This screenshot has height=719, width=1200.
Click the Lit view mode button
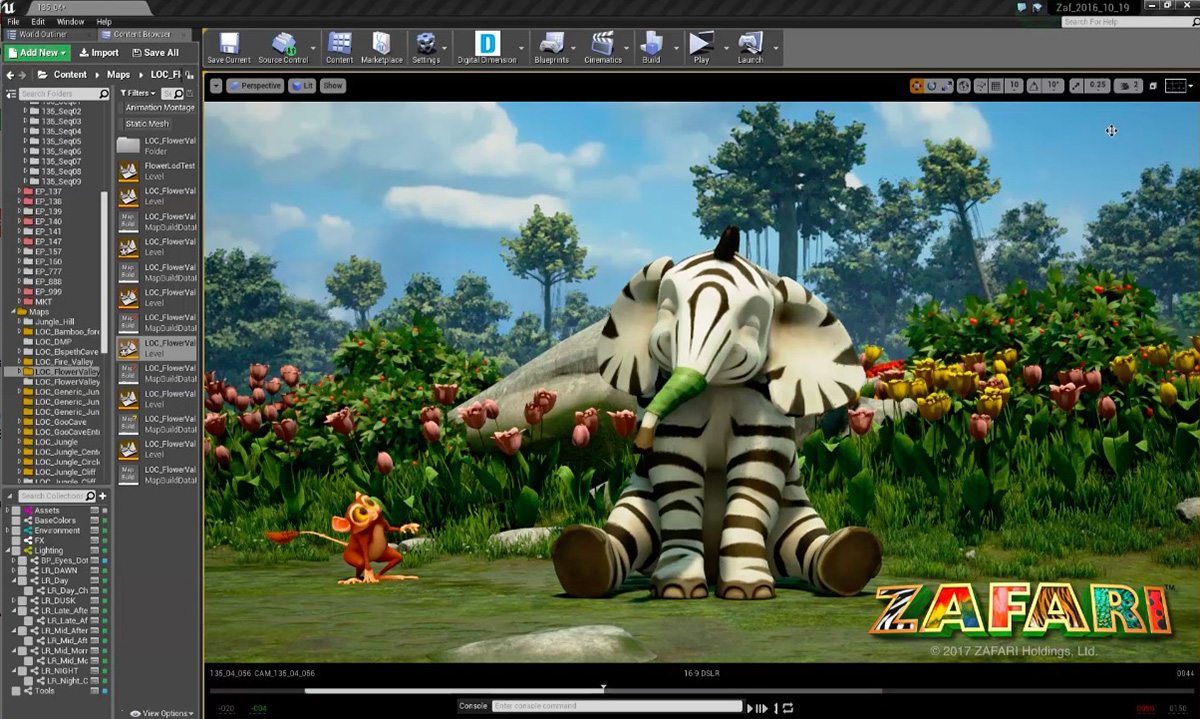(x=302, y=86)
